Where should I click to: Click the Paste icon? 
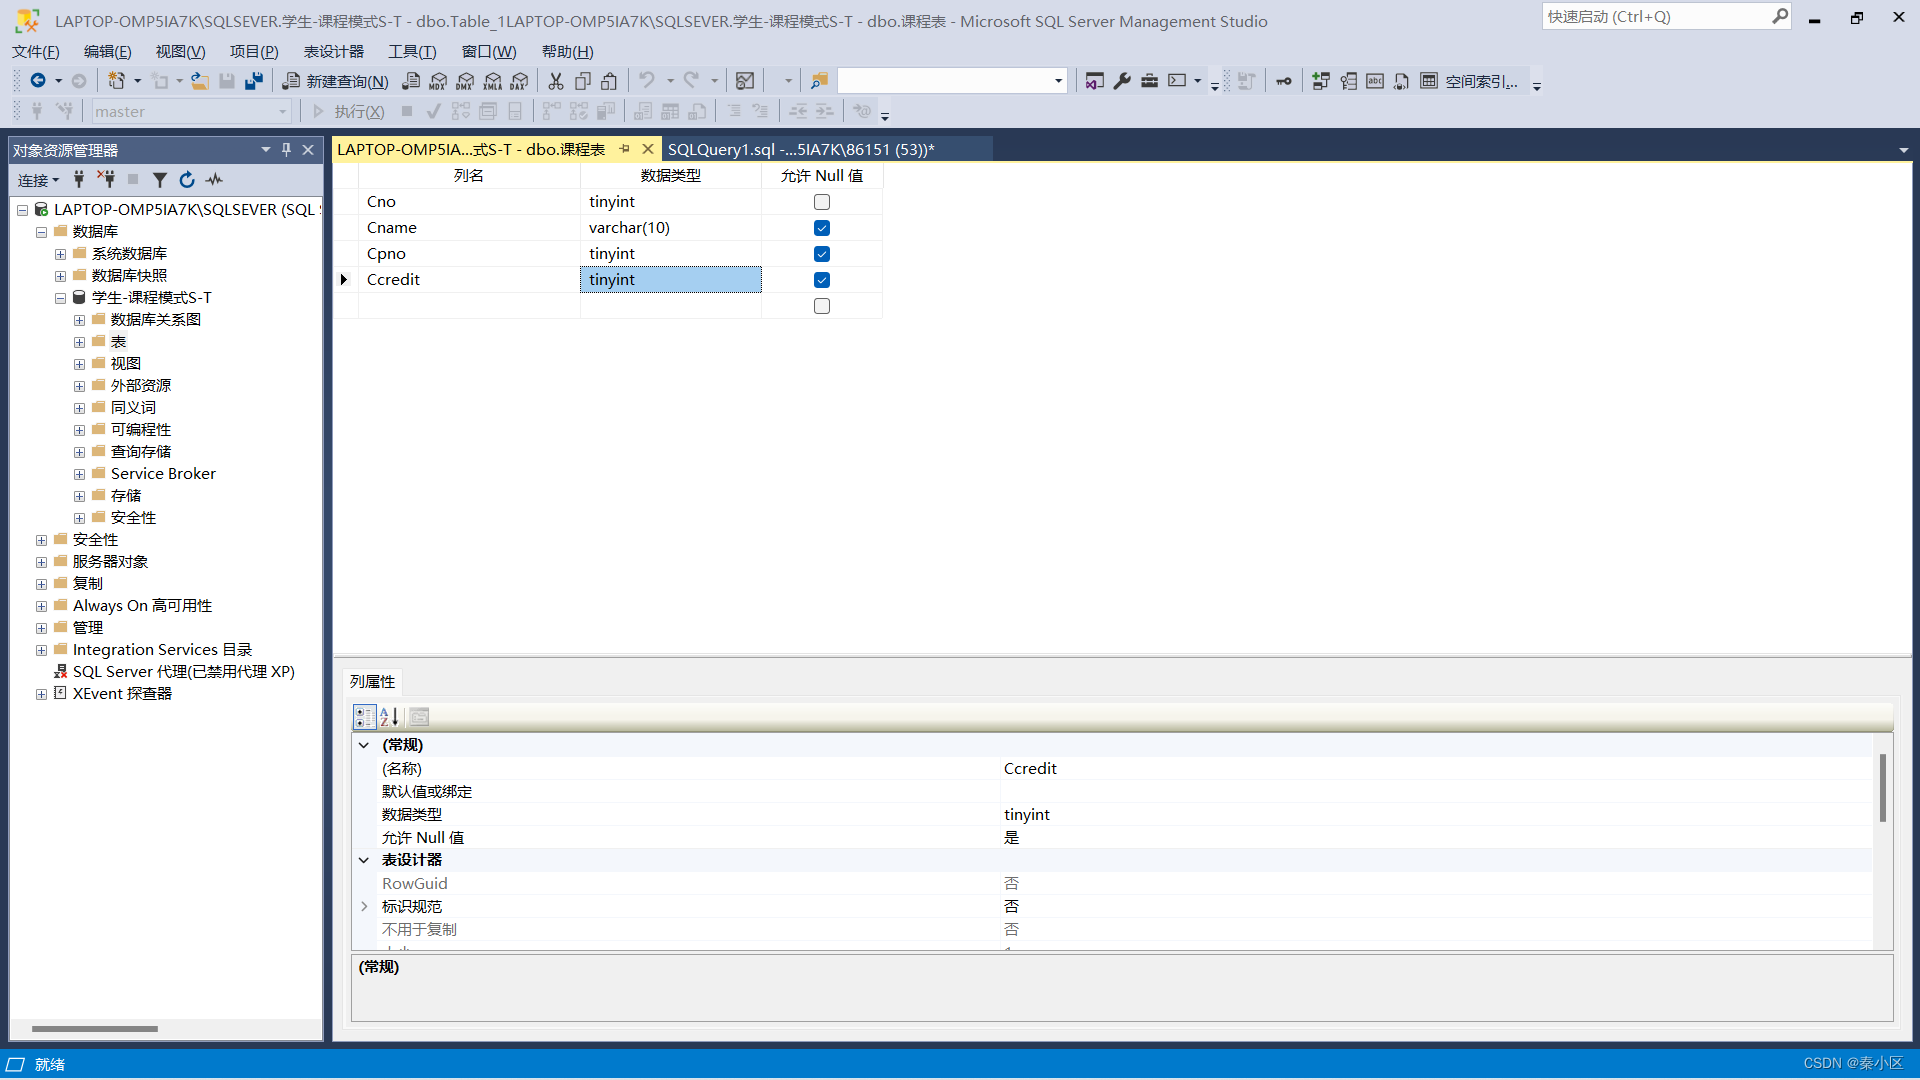coord(609,81)
